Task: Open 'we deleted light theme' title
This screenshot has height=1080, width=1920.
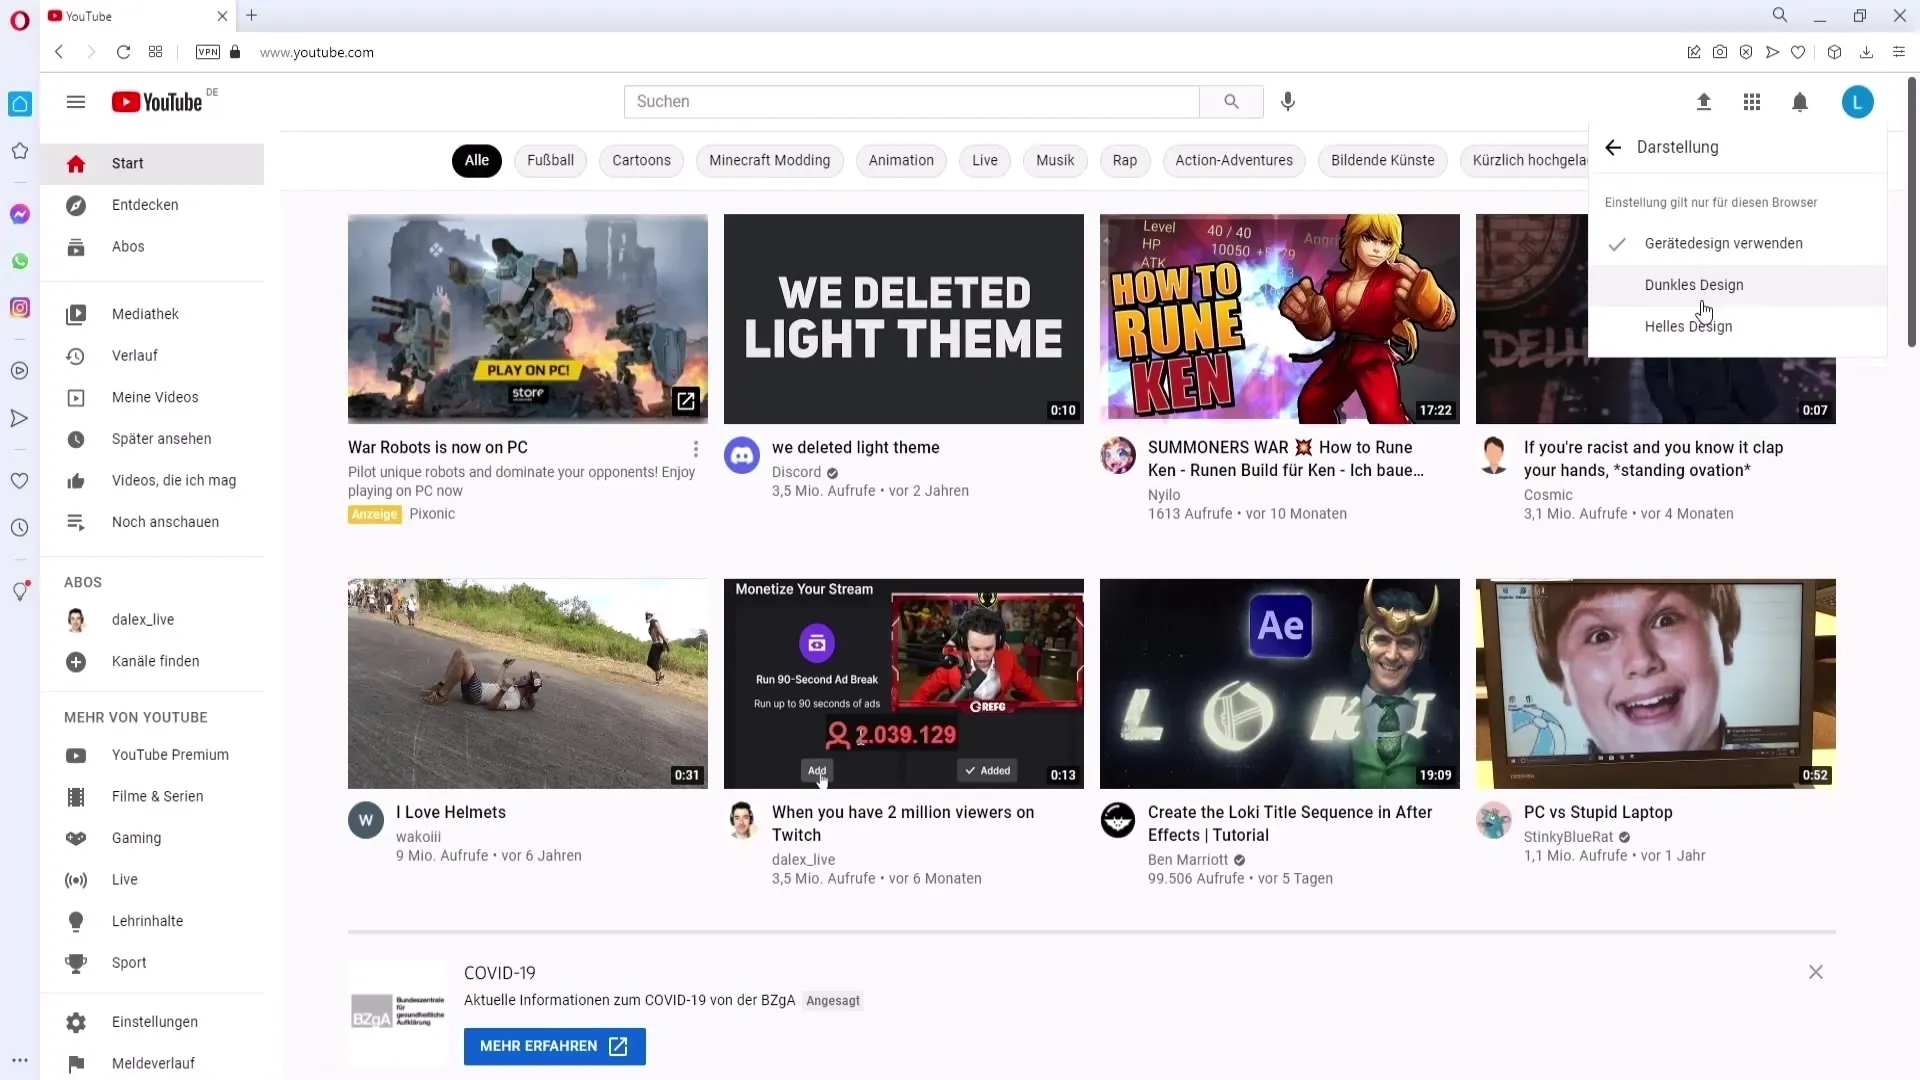Action: tap(856, 448)
